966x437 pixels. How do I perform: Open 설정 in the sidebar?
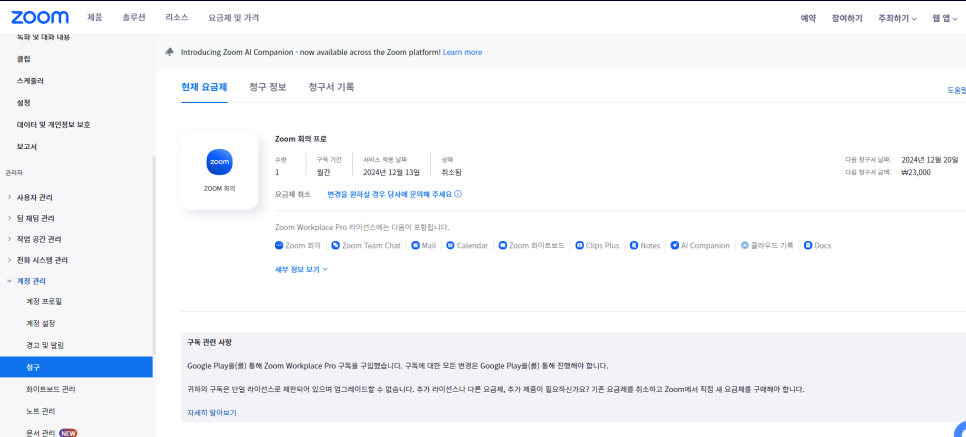[23, 103]
